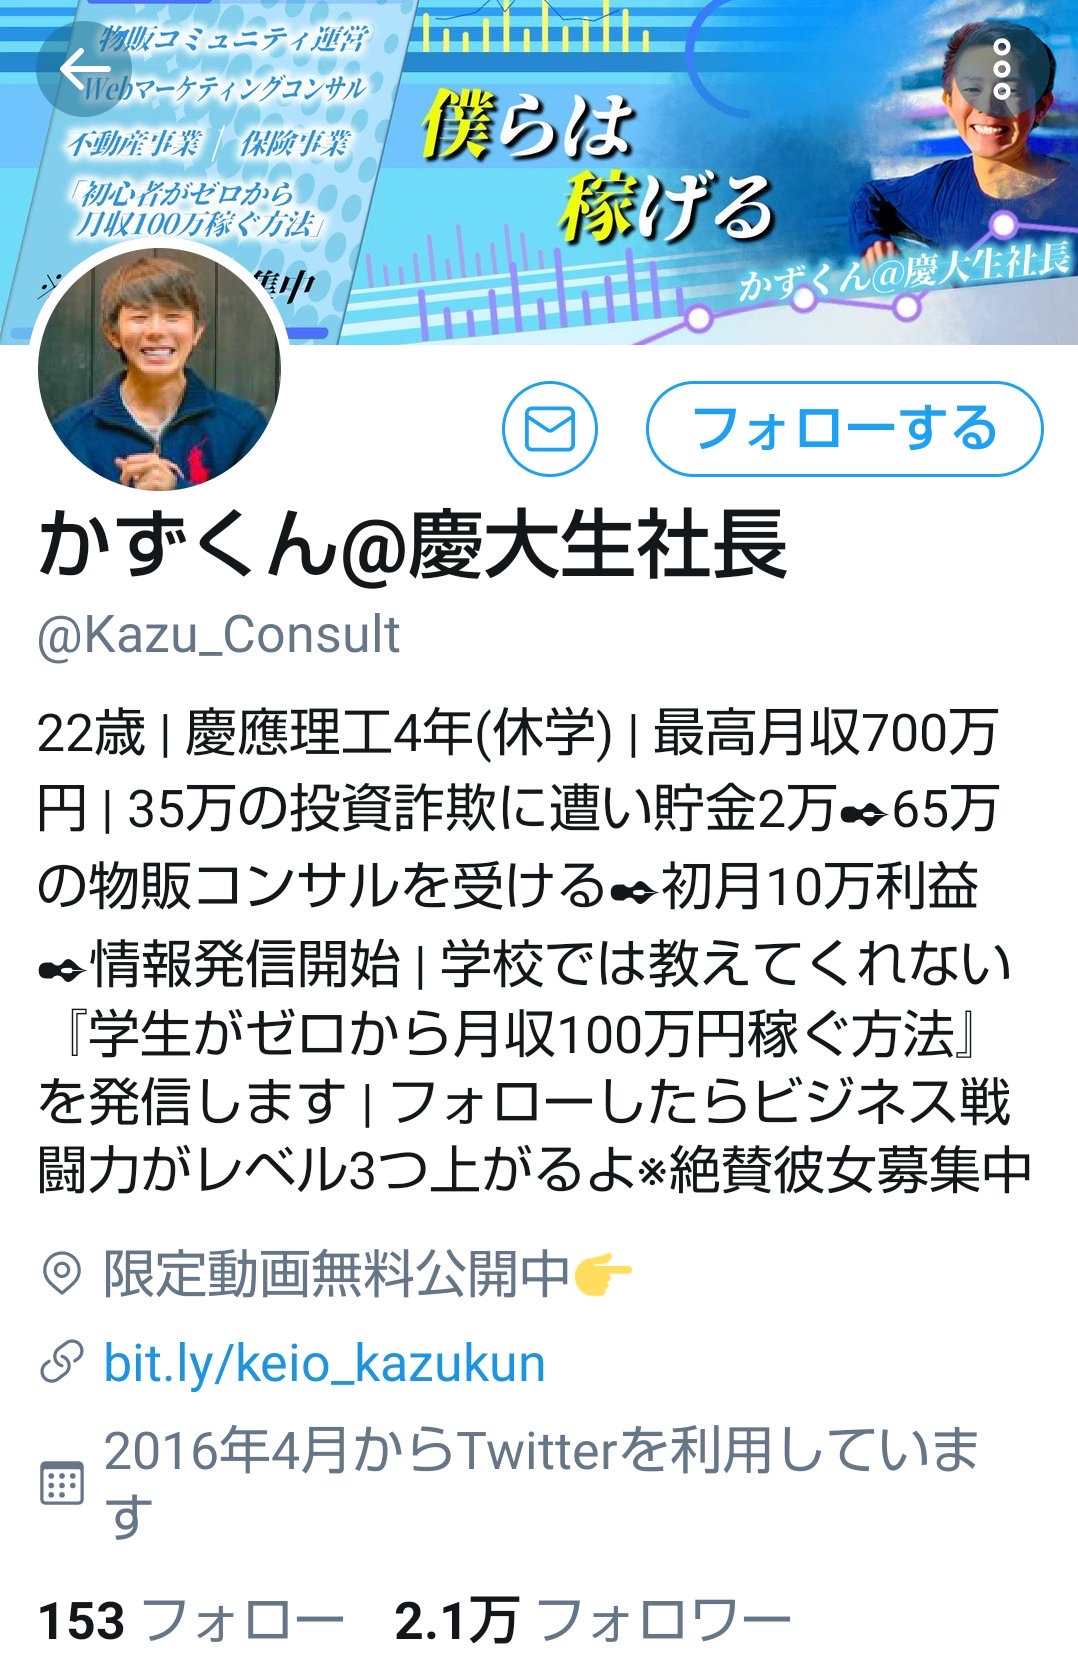Tap the chain link icon
The height and width of the screenshot is (1673, 1078).
62,1363
